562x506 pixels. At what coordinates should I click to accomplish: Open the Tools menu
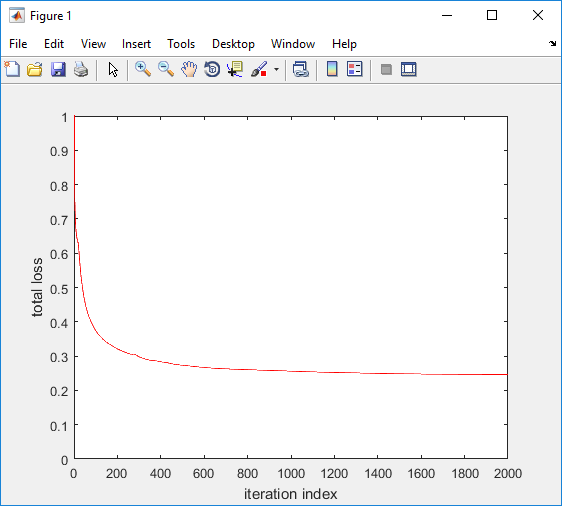tap(181, 44)
